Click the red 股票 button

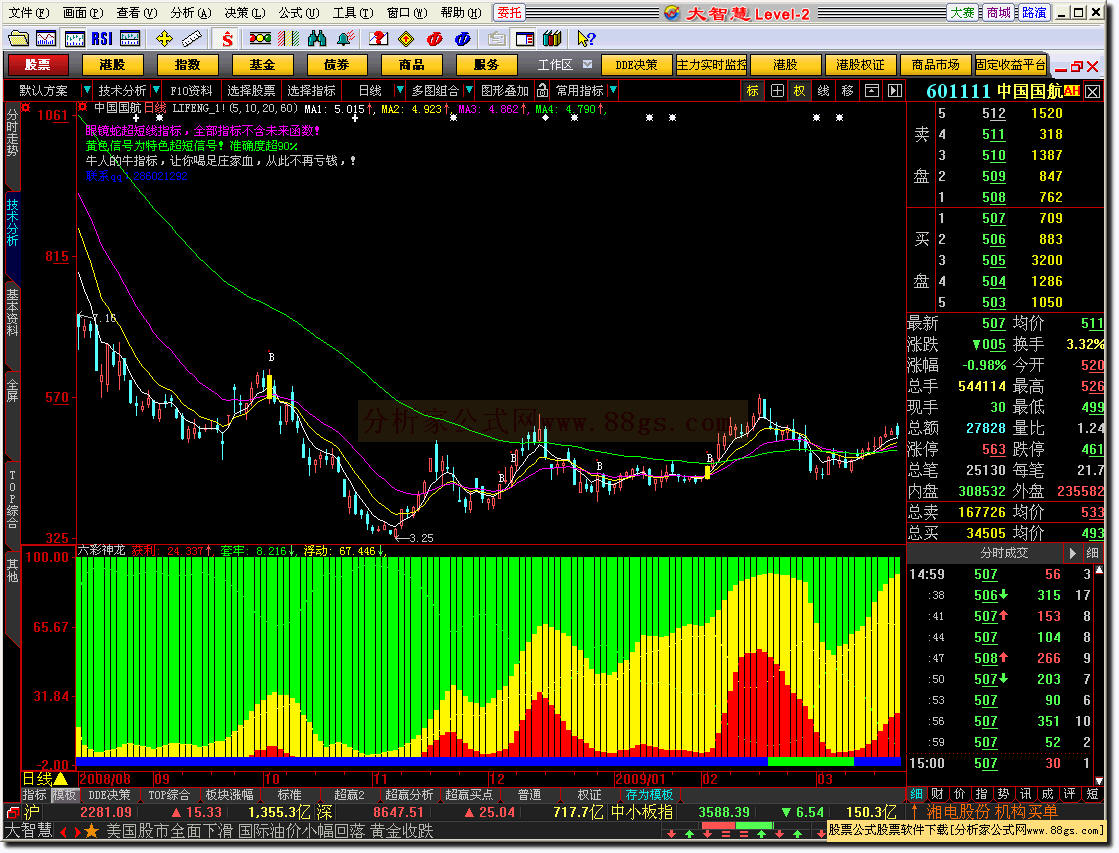pos(37,64)
